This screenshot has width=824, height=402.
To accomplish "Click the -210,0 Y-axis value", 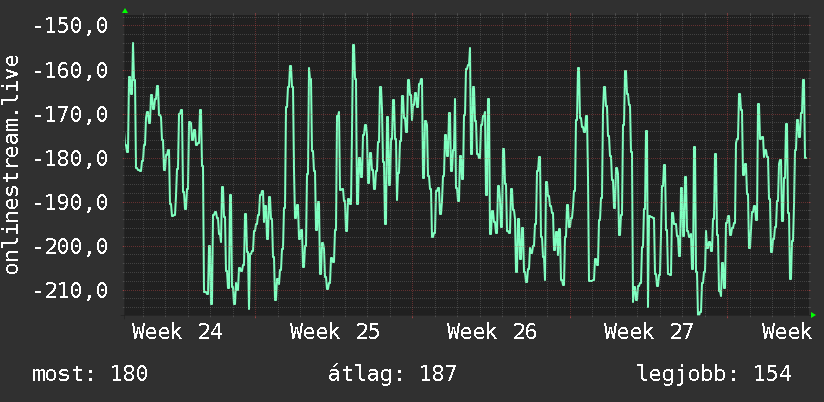I will pos(70,290).
